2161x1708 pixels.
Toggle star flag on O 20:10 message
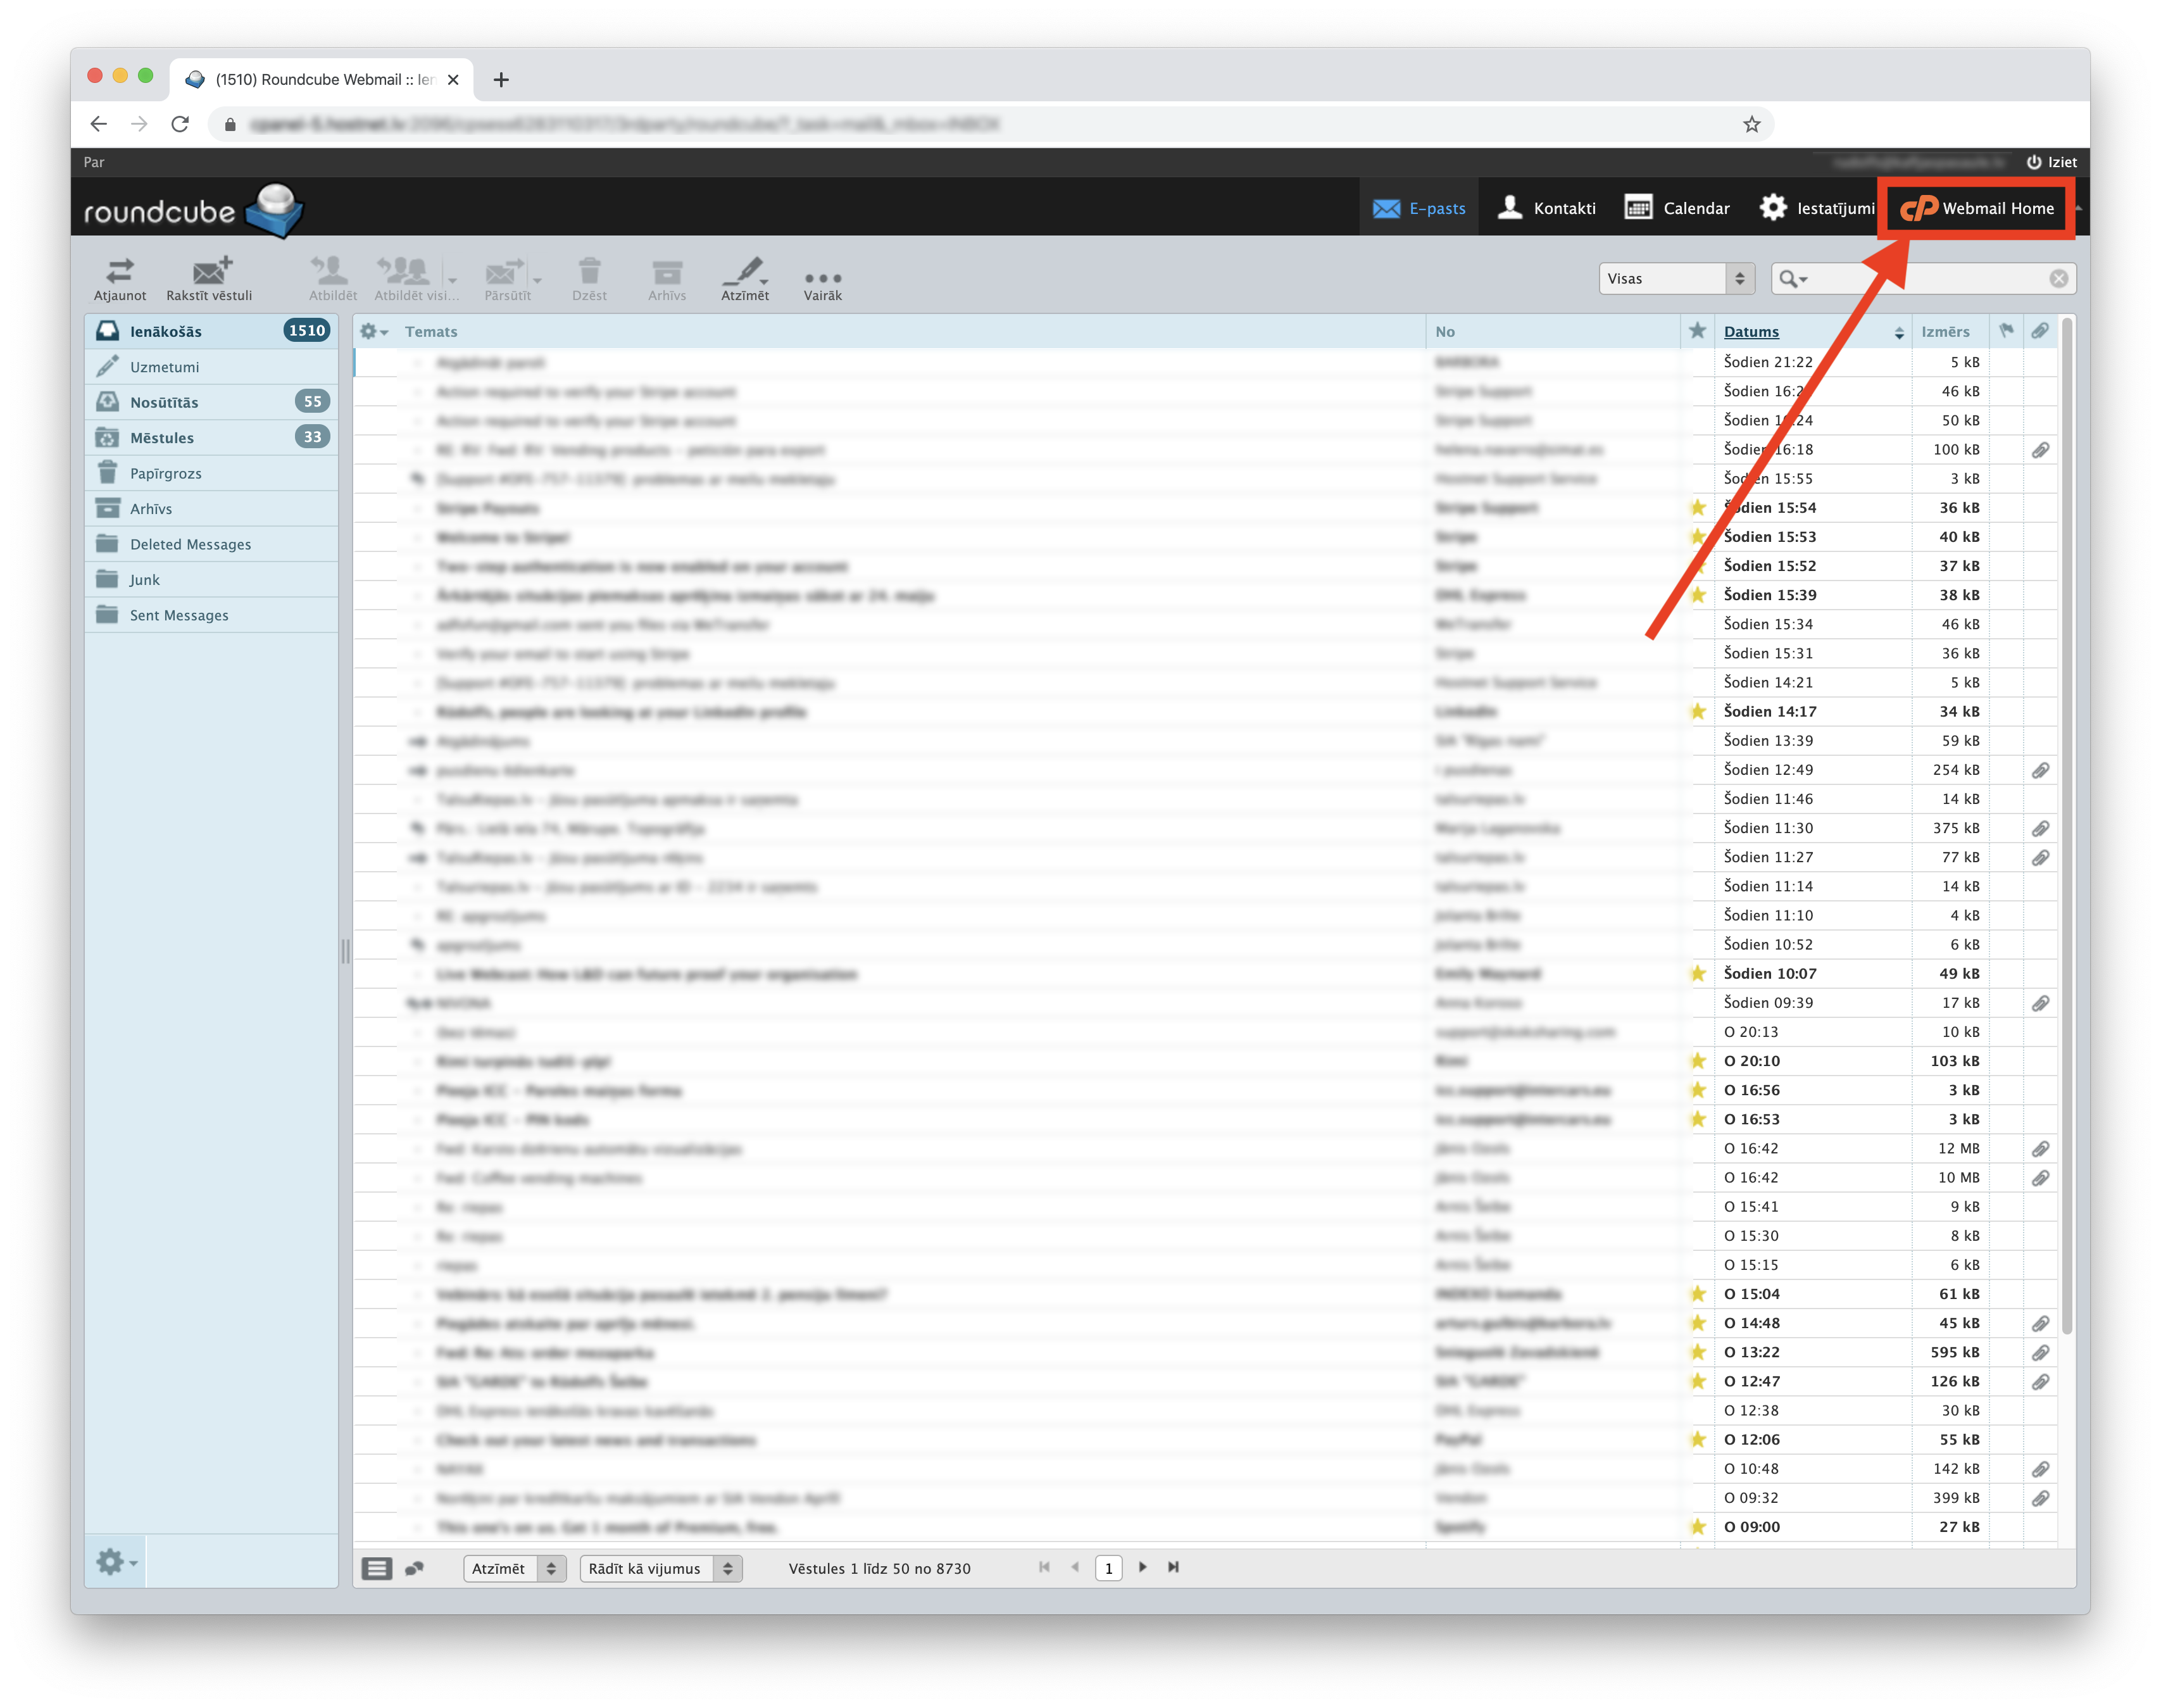pos(1697,1061)
